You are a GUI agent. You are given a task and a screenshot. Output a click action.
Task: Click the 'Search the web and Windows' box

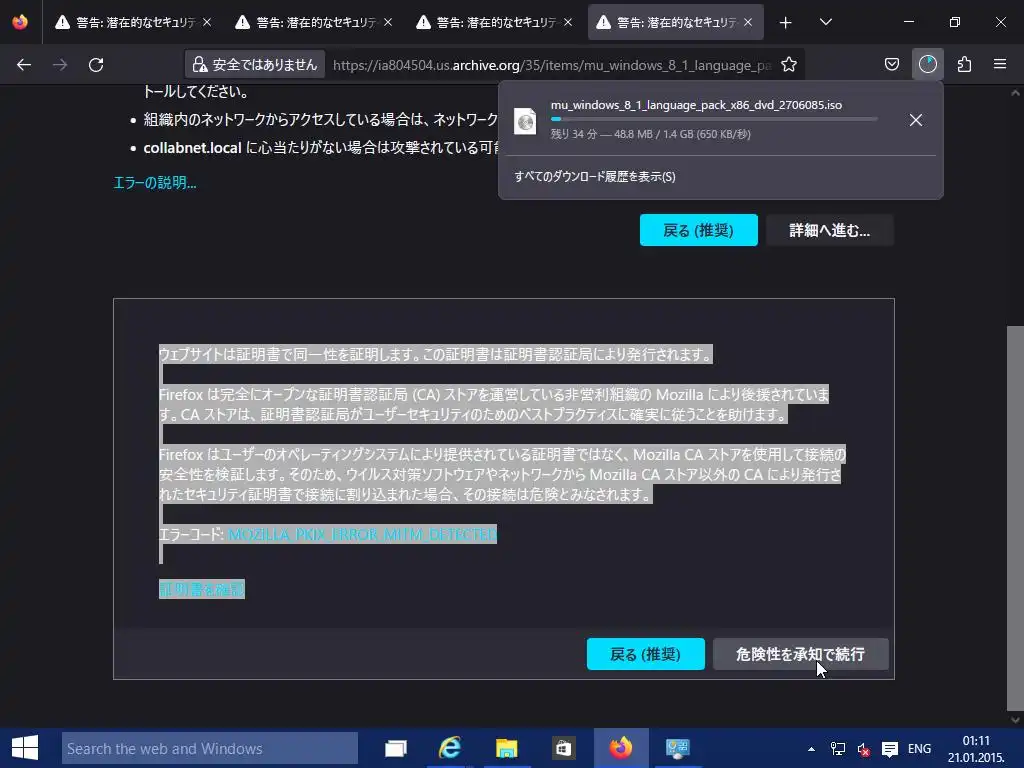(210, 748)
